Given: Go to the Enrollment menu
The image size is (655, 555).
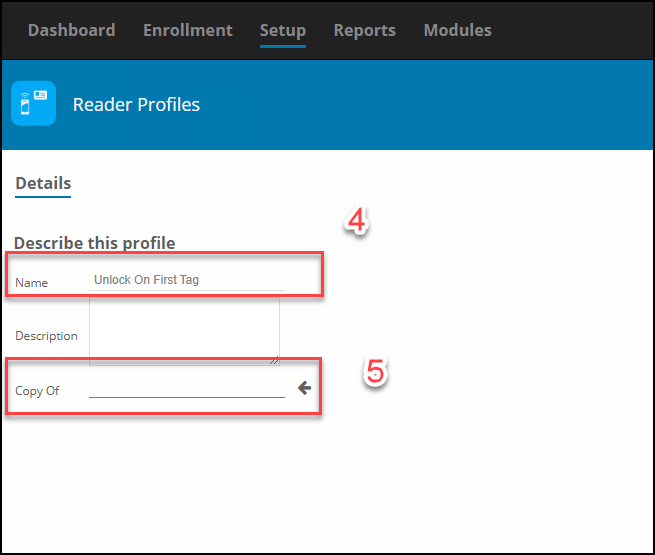Looking at the screenshot, I should (188, 30).
